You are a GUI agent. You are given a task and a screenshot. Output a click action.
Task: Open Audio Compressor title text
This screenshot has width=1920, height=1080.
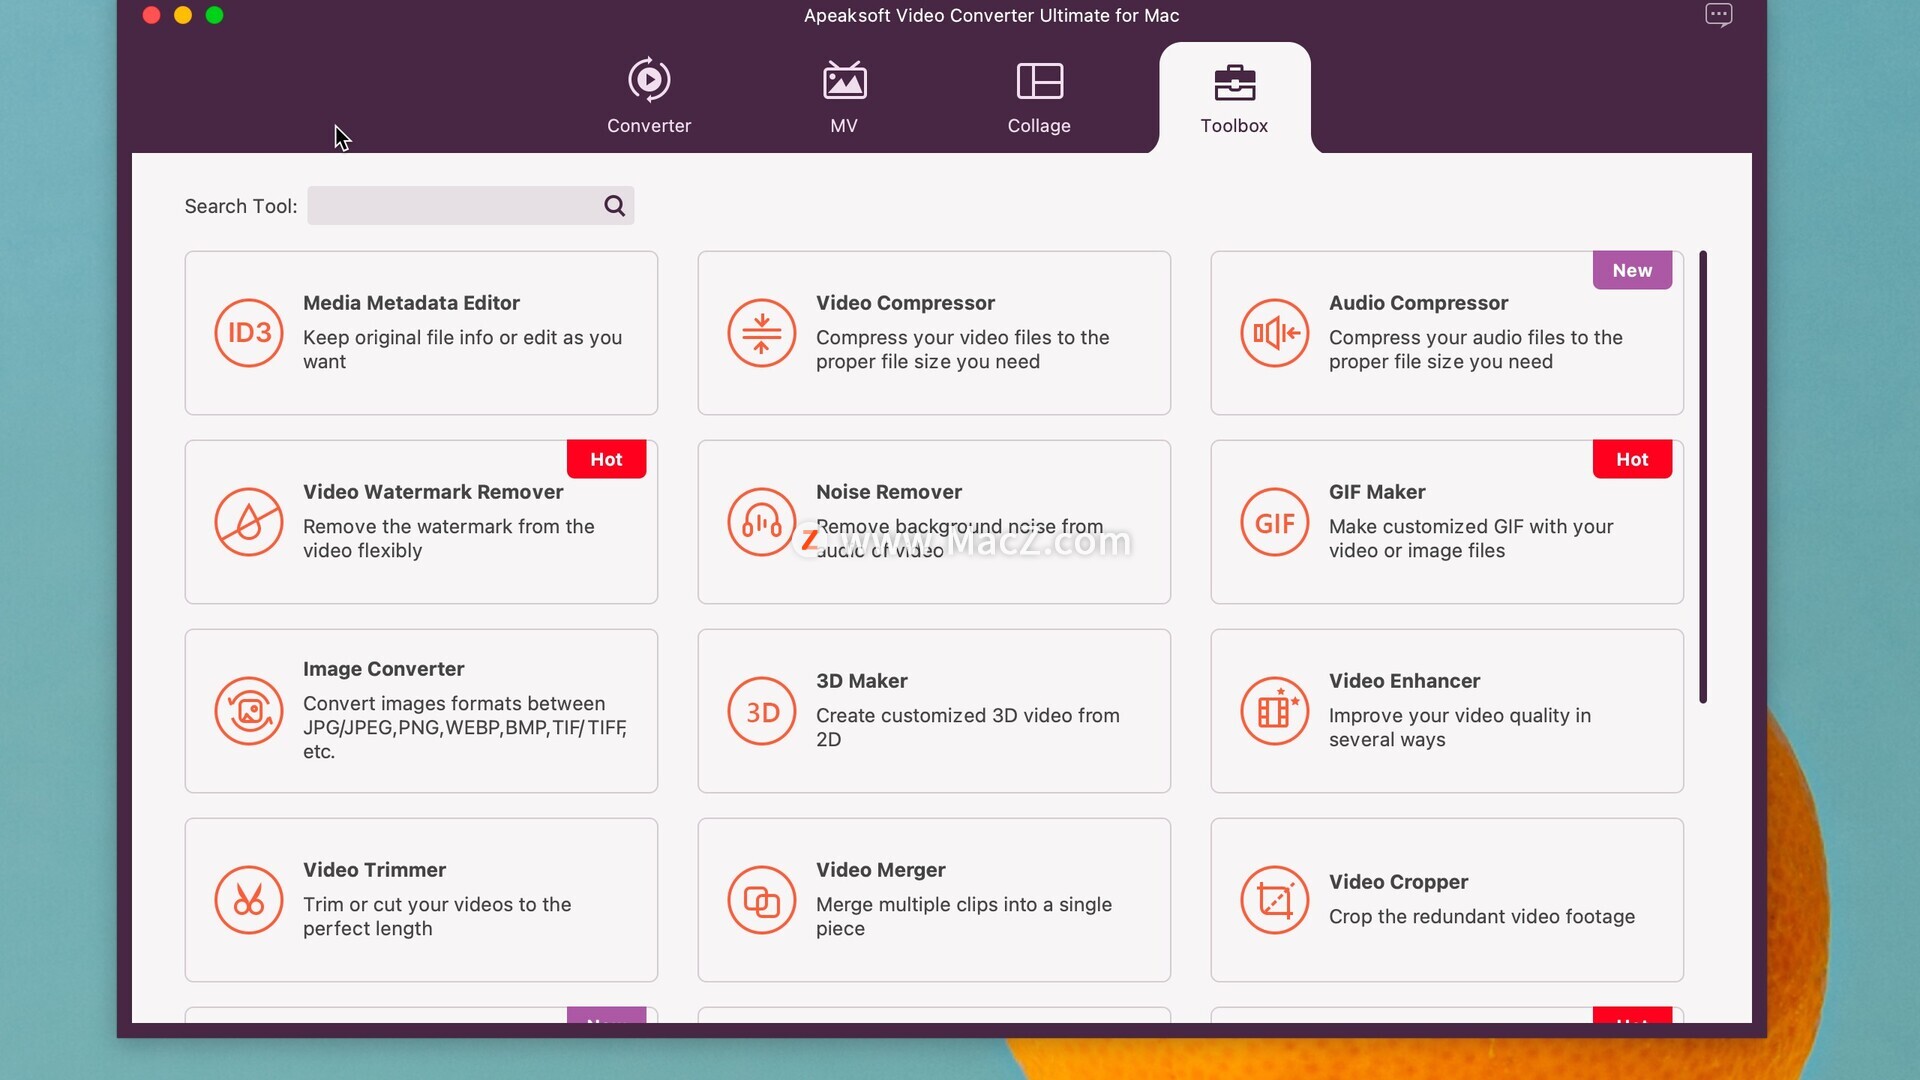pyautogui.click(x=1418, y=303)
